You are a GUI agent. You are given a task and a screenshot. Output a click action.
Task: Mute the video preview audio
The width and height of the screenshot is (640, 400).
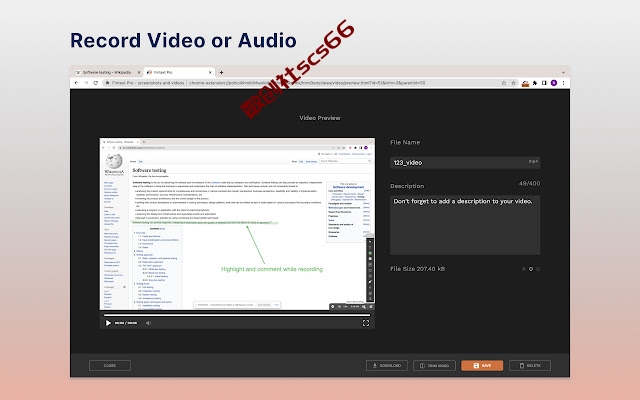click(149, 323)
